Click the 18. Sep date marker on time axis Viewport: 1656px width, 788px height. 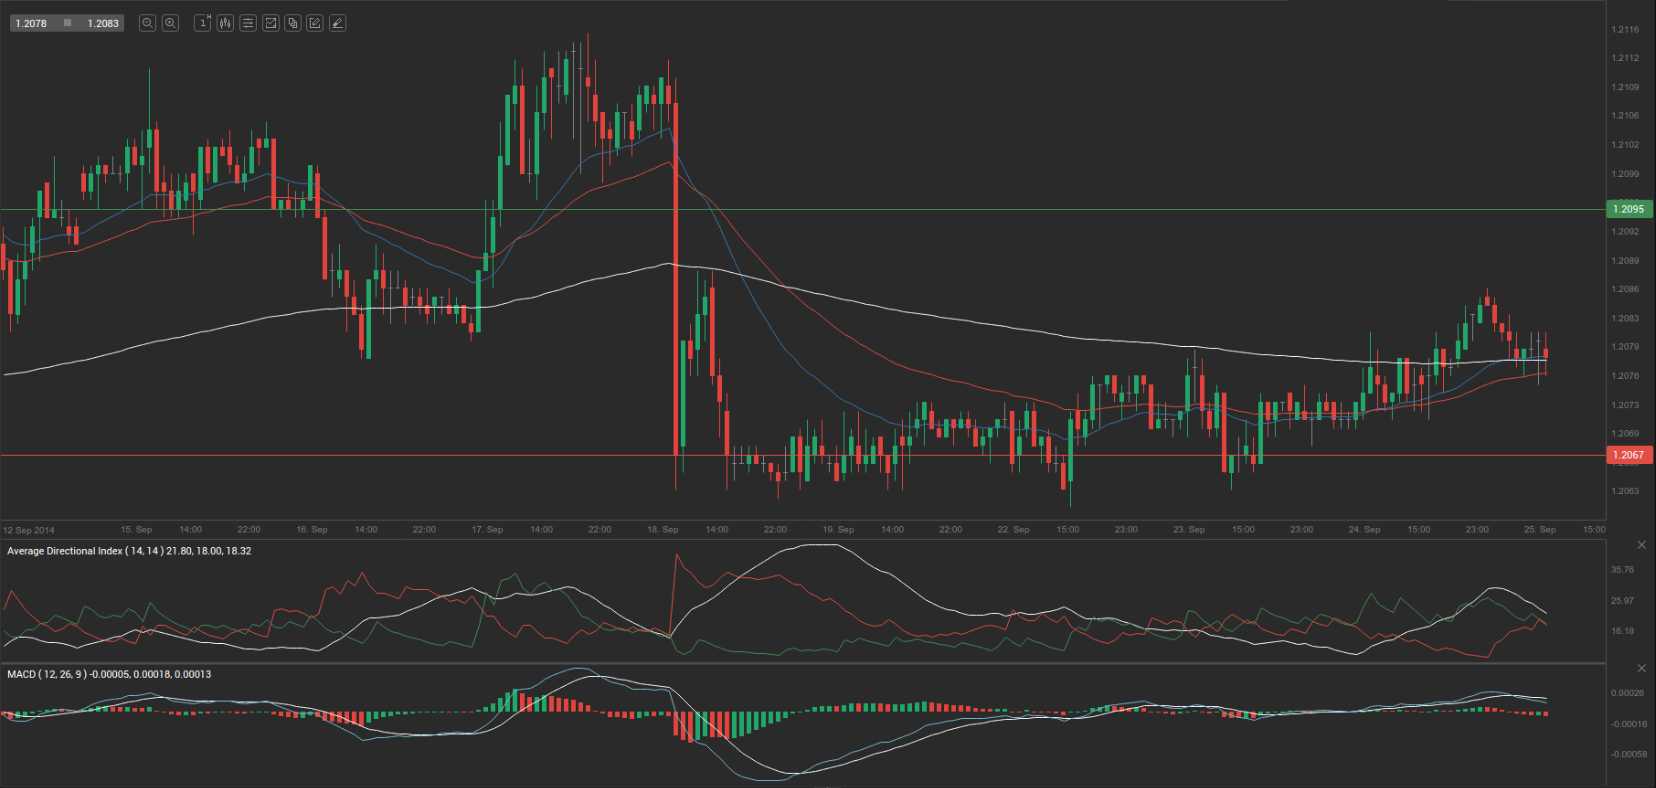pos(662,530)
